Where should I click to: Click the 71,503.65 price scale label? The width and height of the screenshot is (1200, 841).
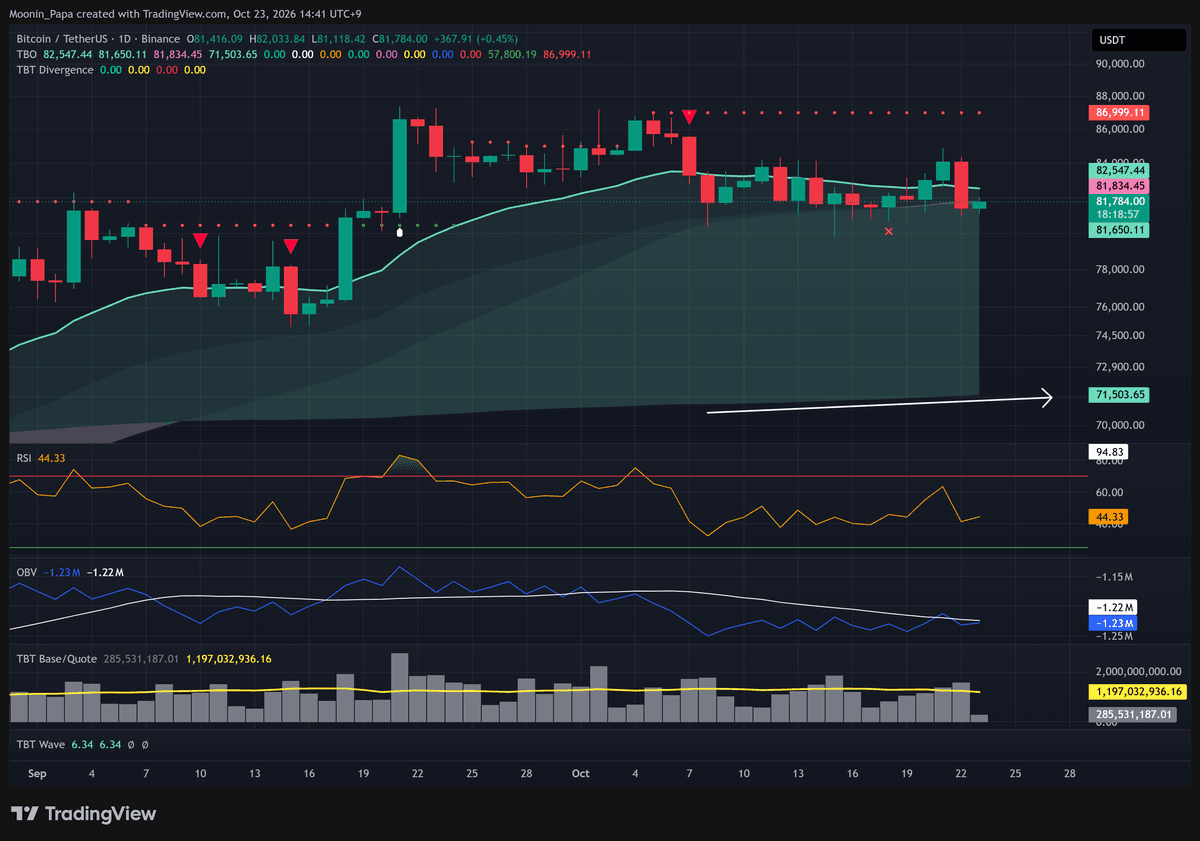[x=1118, y=395]
